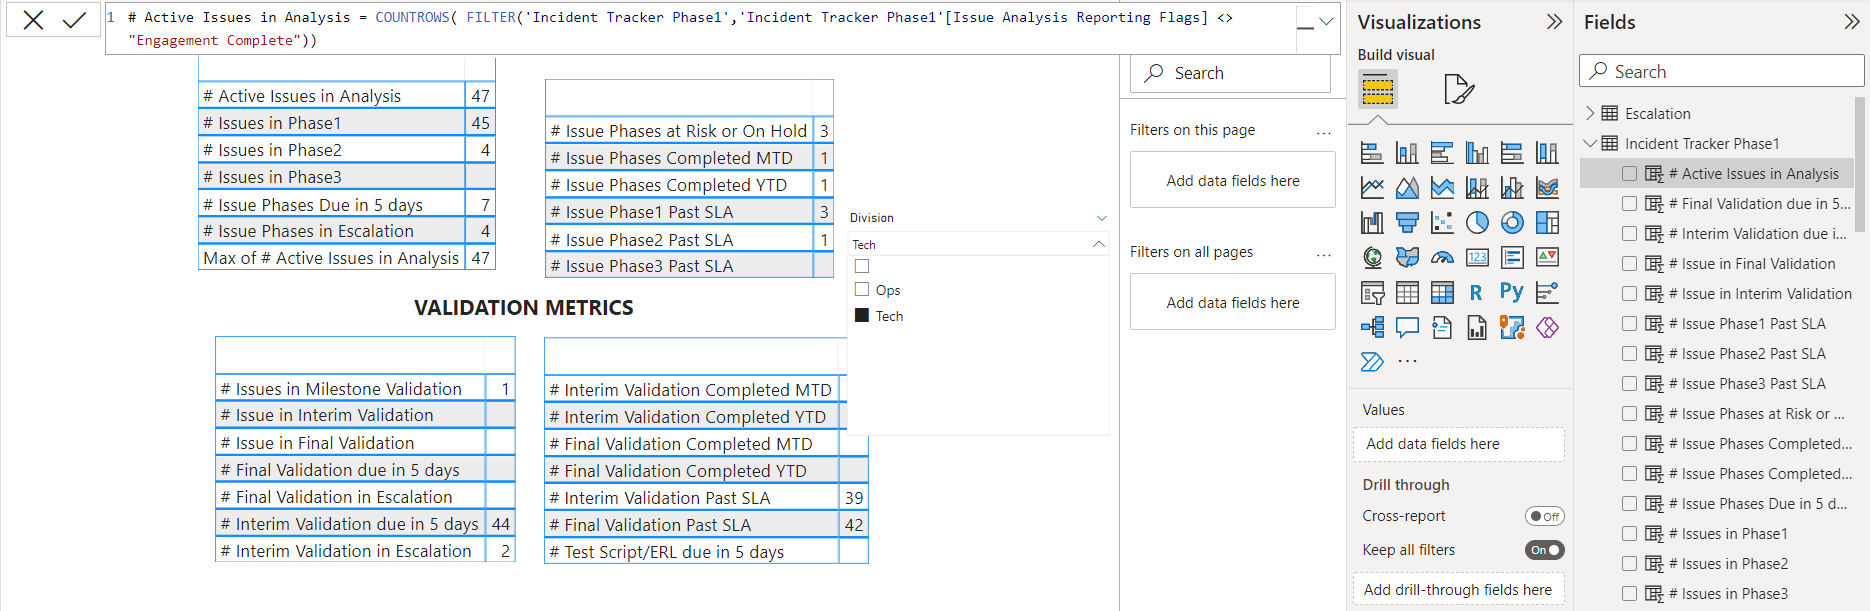Select the stacked bar chart visual

1372,153
